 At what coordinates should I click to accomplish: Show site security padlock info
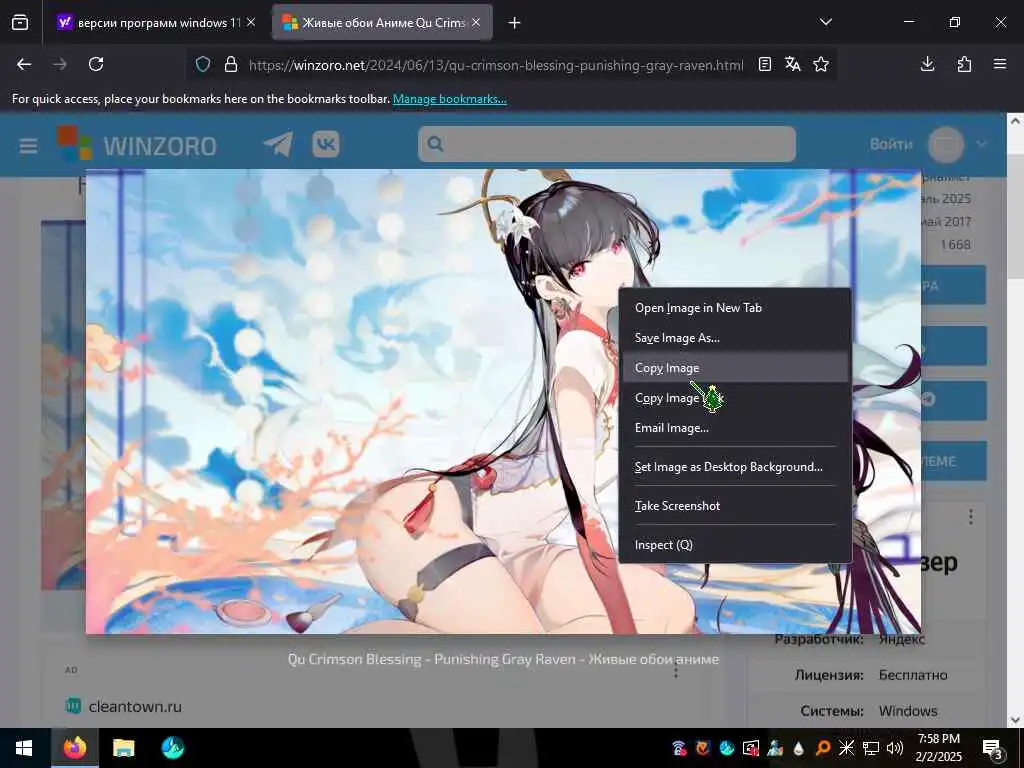[231, 65]
